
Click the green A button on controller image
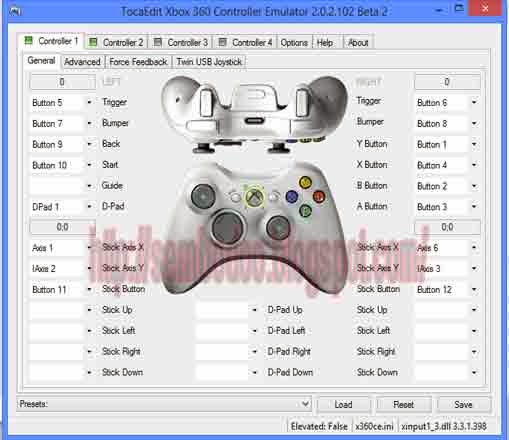305,210
